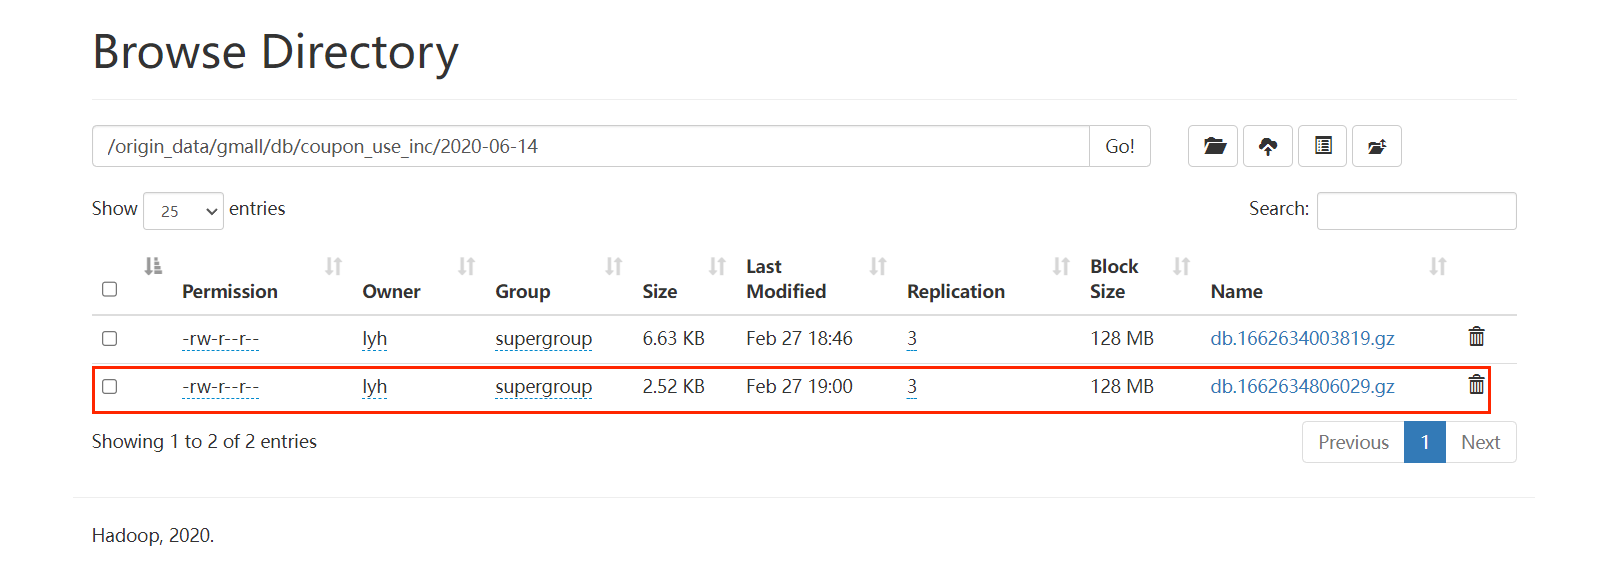This screenshot has height=567, width=1604.
Task: Delete db.1662634806029.gz with trash icon
Action: coord(1476,385)
